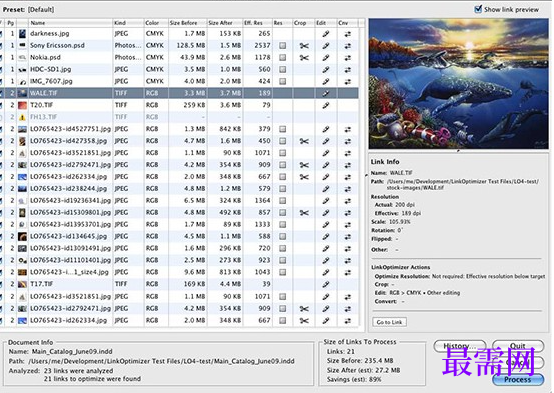Click the thumbnail of the darkness.jpg row
Image resolution: width=554 pixels, height=393 pixels.
(x=22, y=34)
